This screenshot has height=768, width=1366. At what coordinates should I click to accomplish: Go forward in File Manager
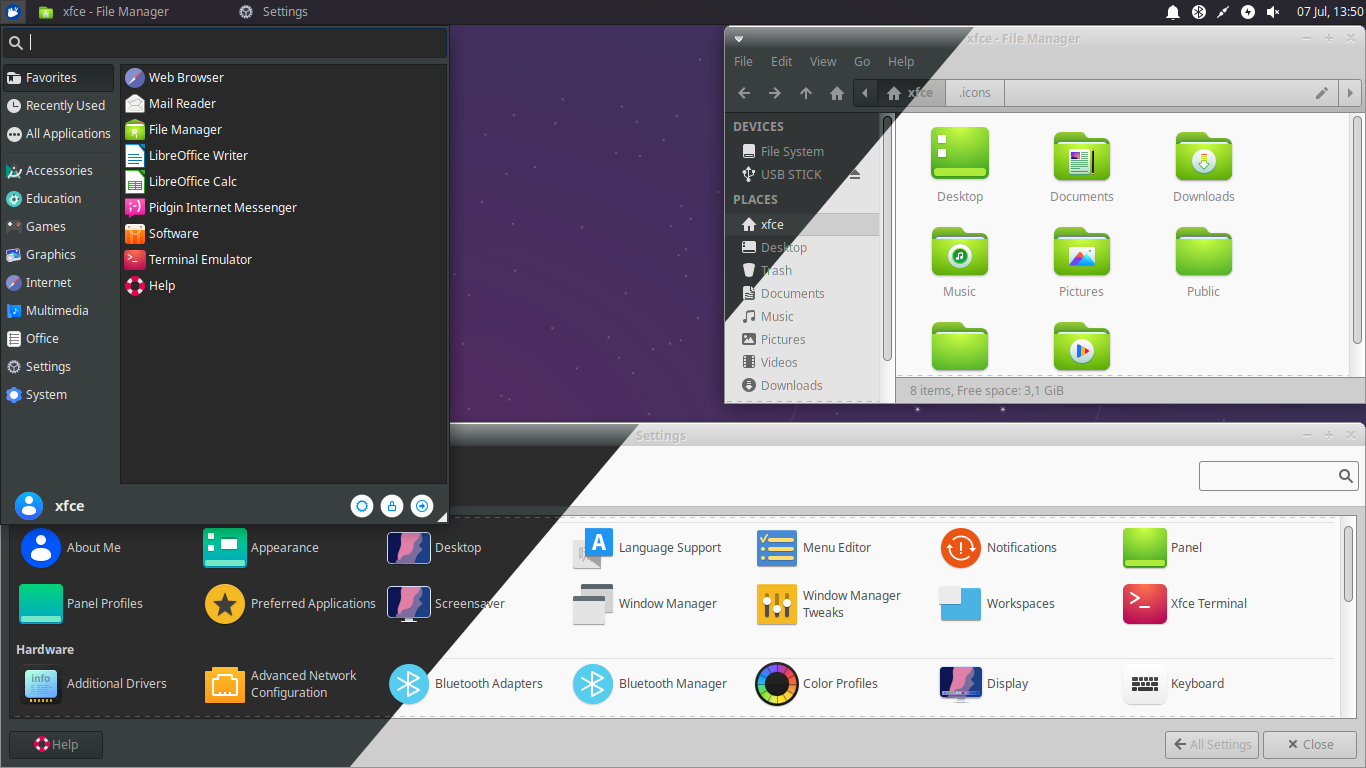coord(775,93)
